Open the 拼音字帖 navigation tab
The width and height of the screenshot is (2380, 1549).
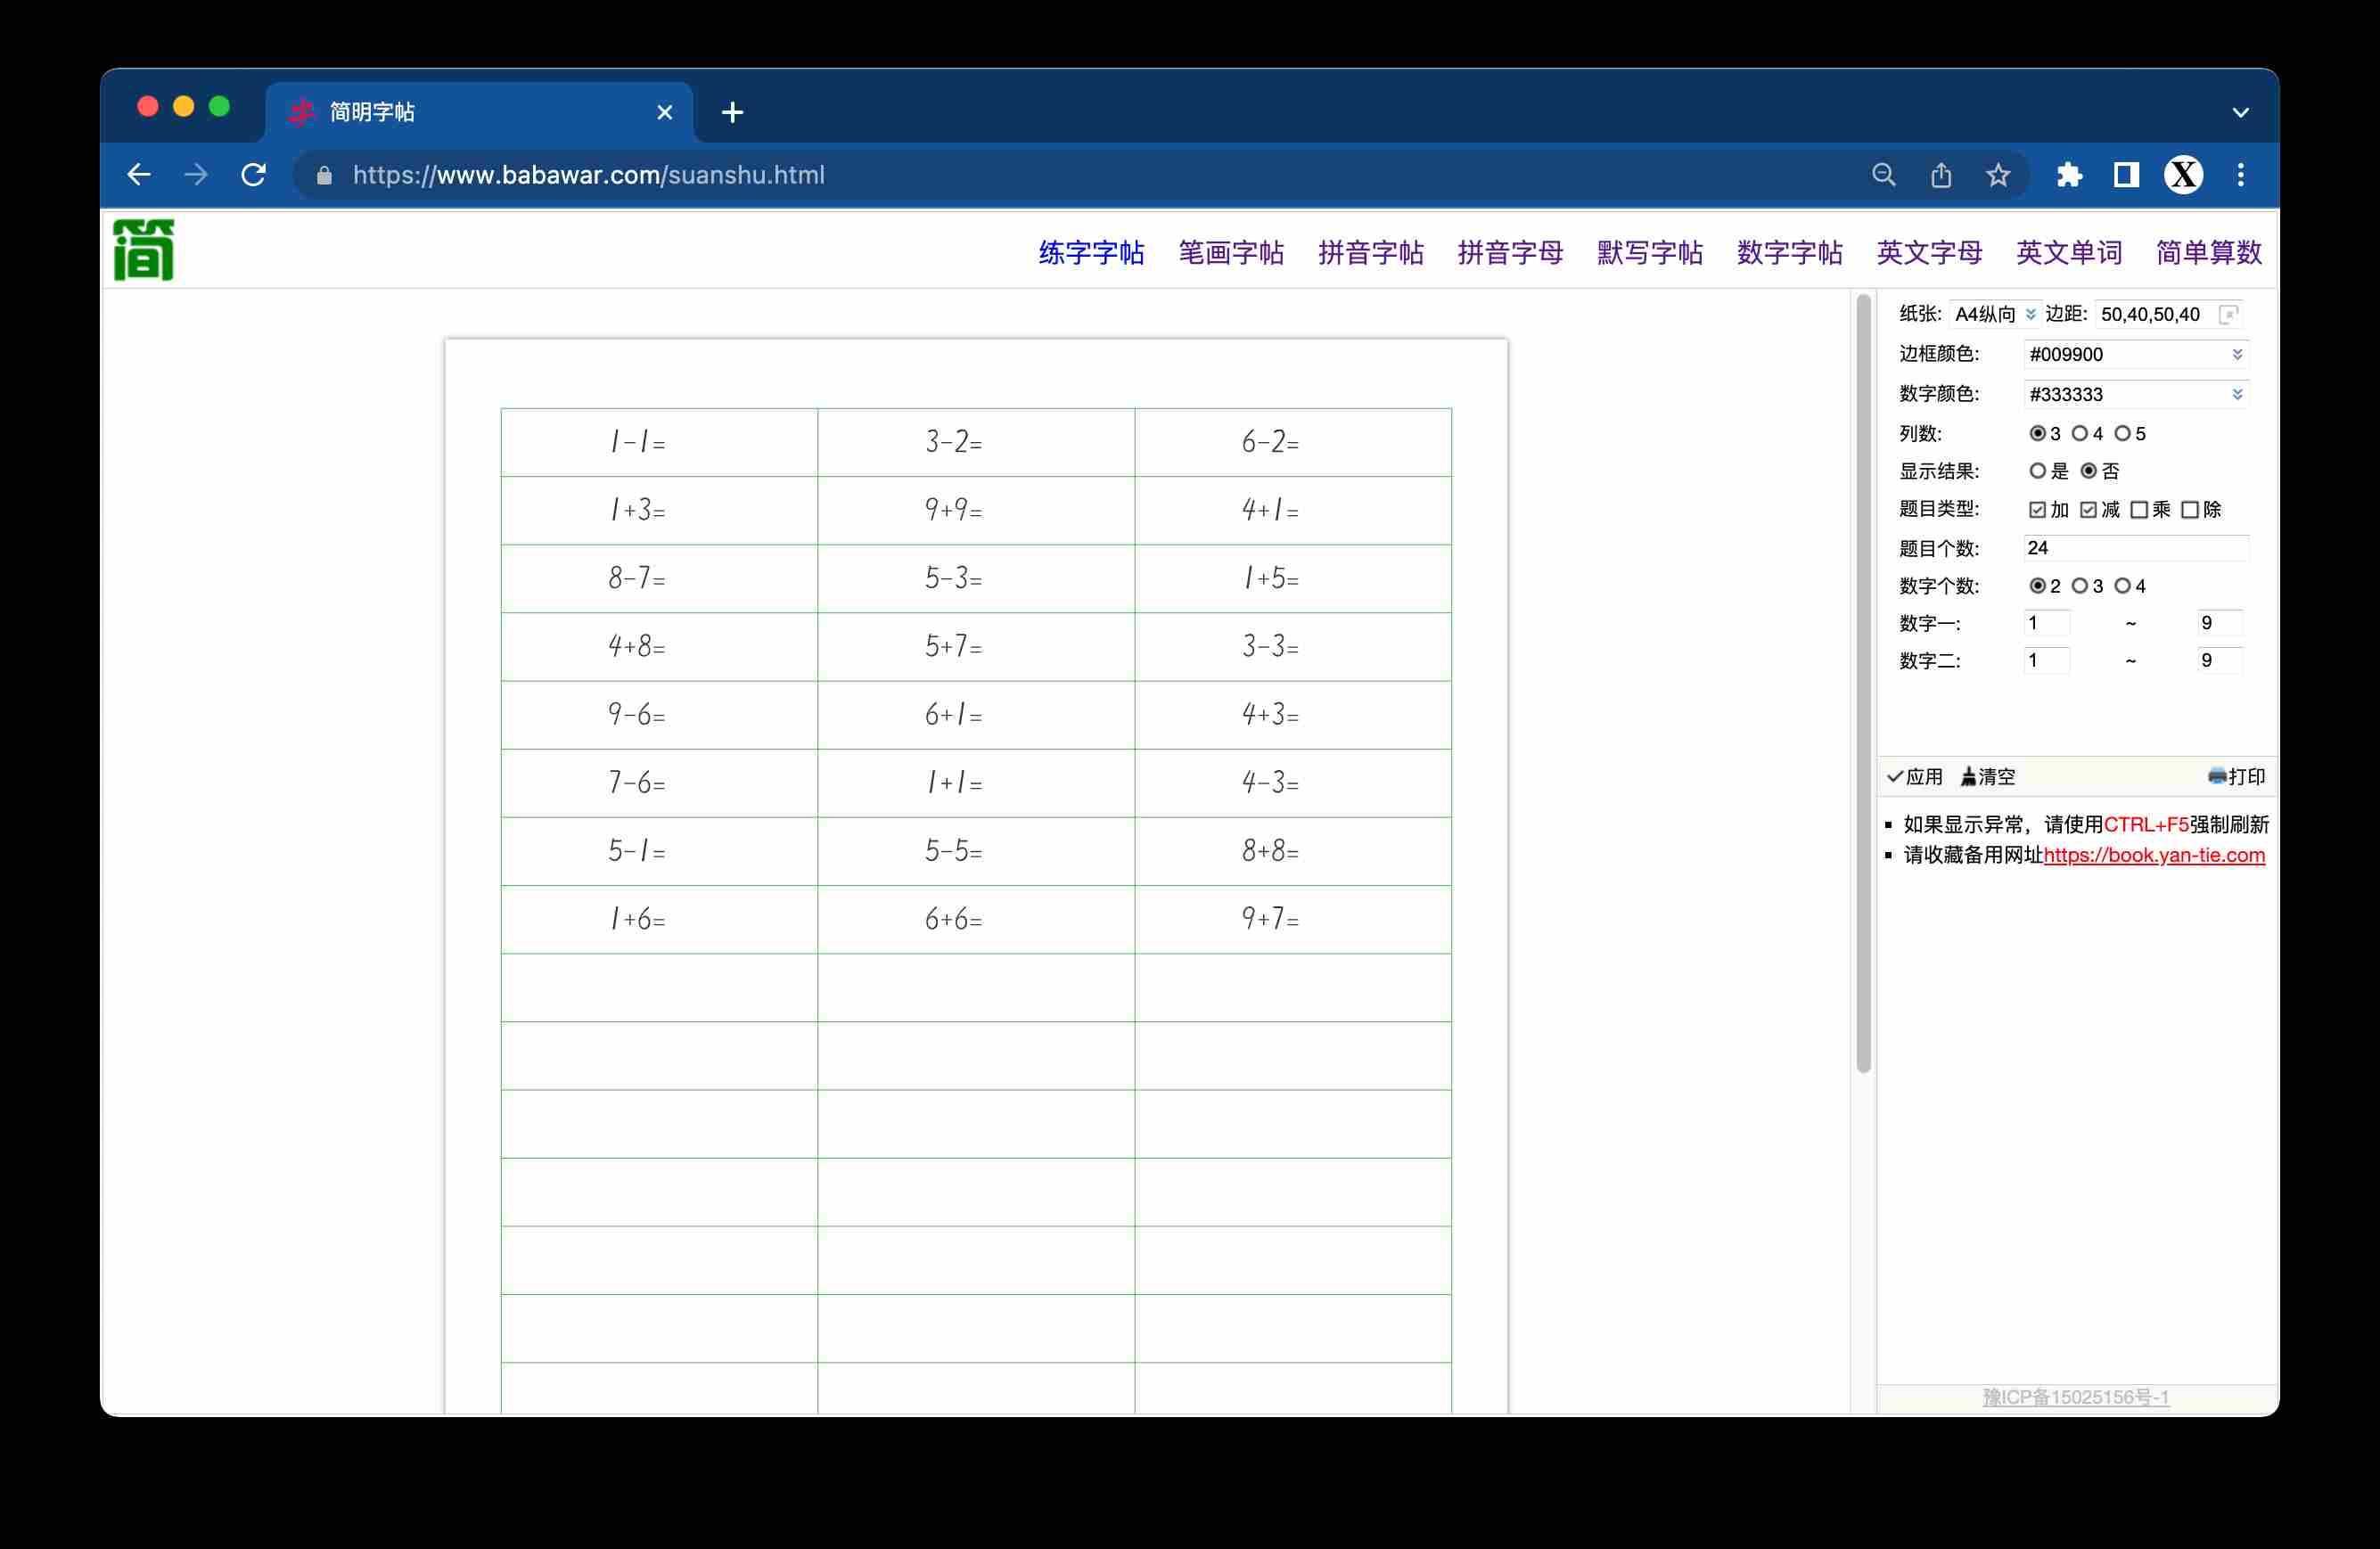click(x=1370, y=252)
